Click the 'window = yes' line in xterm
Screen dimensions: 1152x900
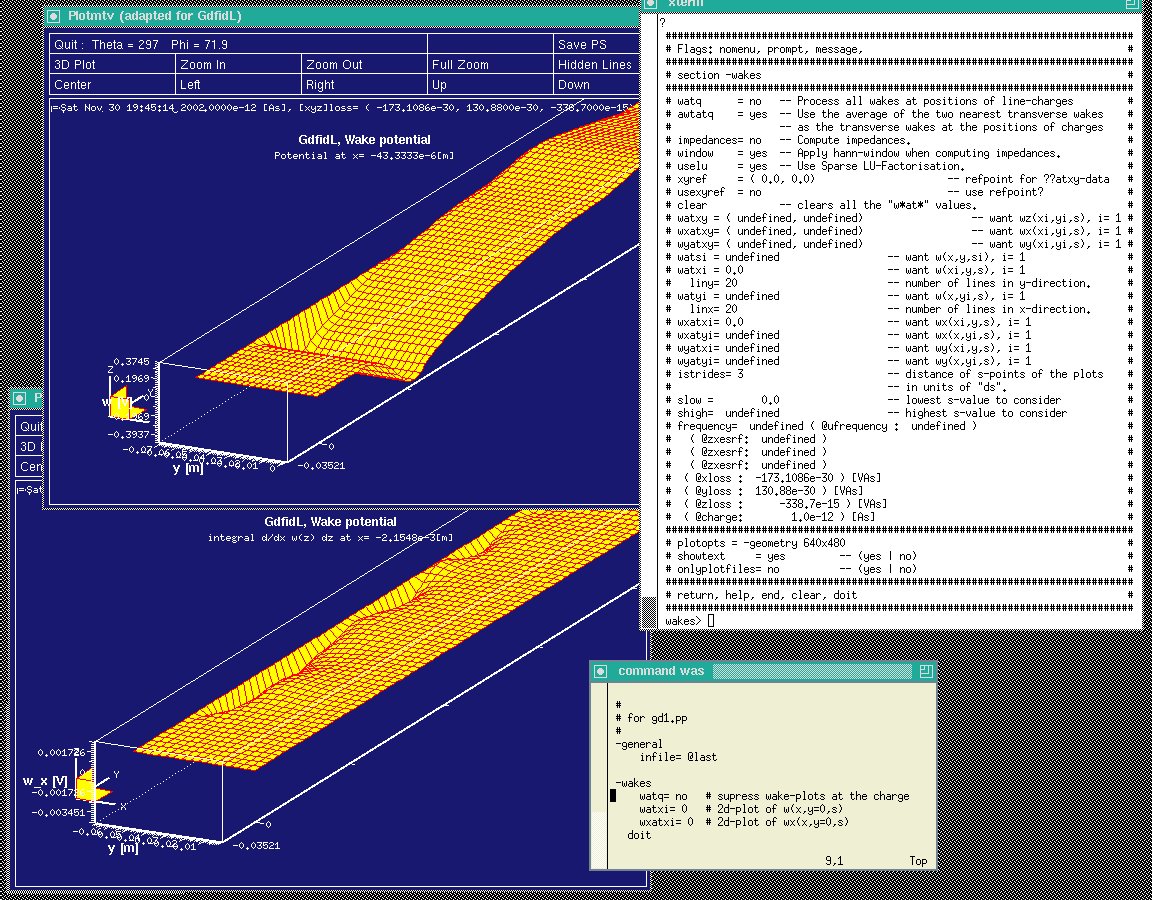899,154
